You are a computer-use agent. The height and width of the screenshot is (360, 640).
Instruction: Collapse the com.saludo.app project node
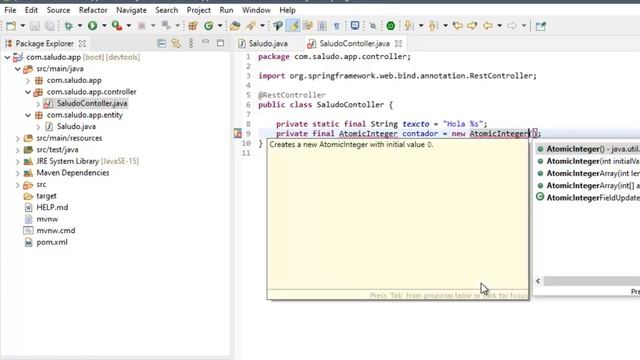point(7,57)
